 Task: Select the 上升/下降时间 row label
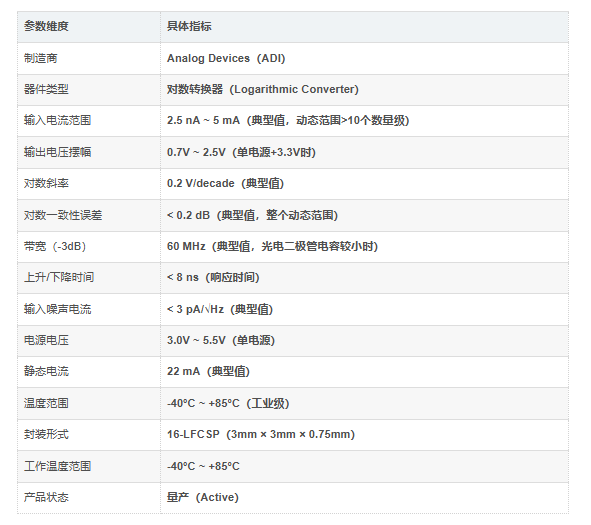[x=59, y=277]
